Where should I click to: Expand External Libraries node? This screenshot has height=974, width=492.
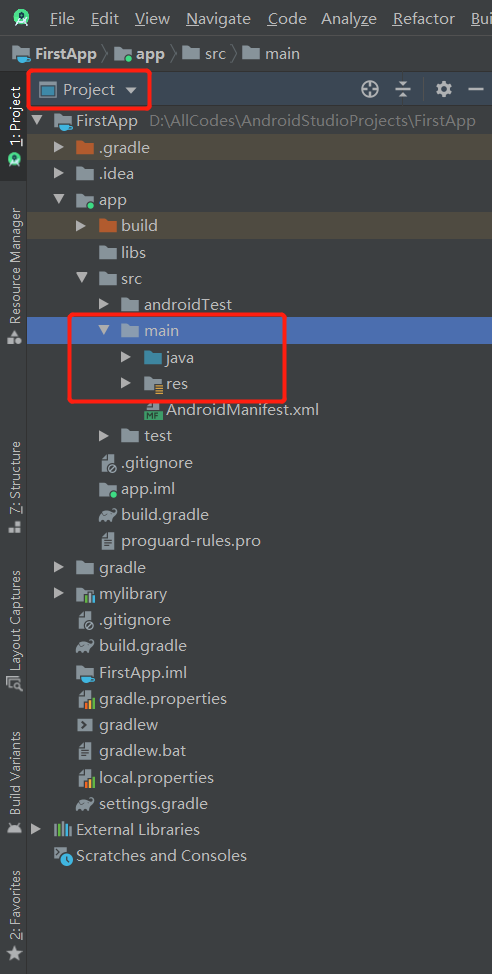(x=36, y=829)
